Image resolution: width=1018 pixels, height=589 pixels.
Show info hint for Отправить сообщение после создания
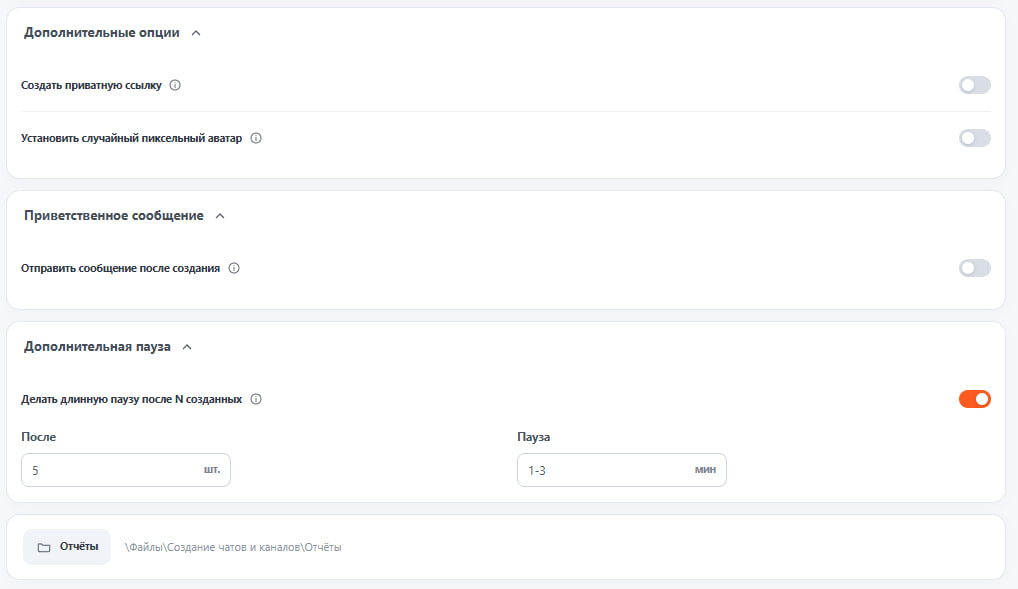pos(234,268)
